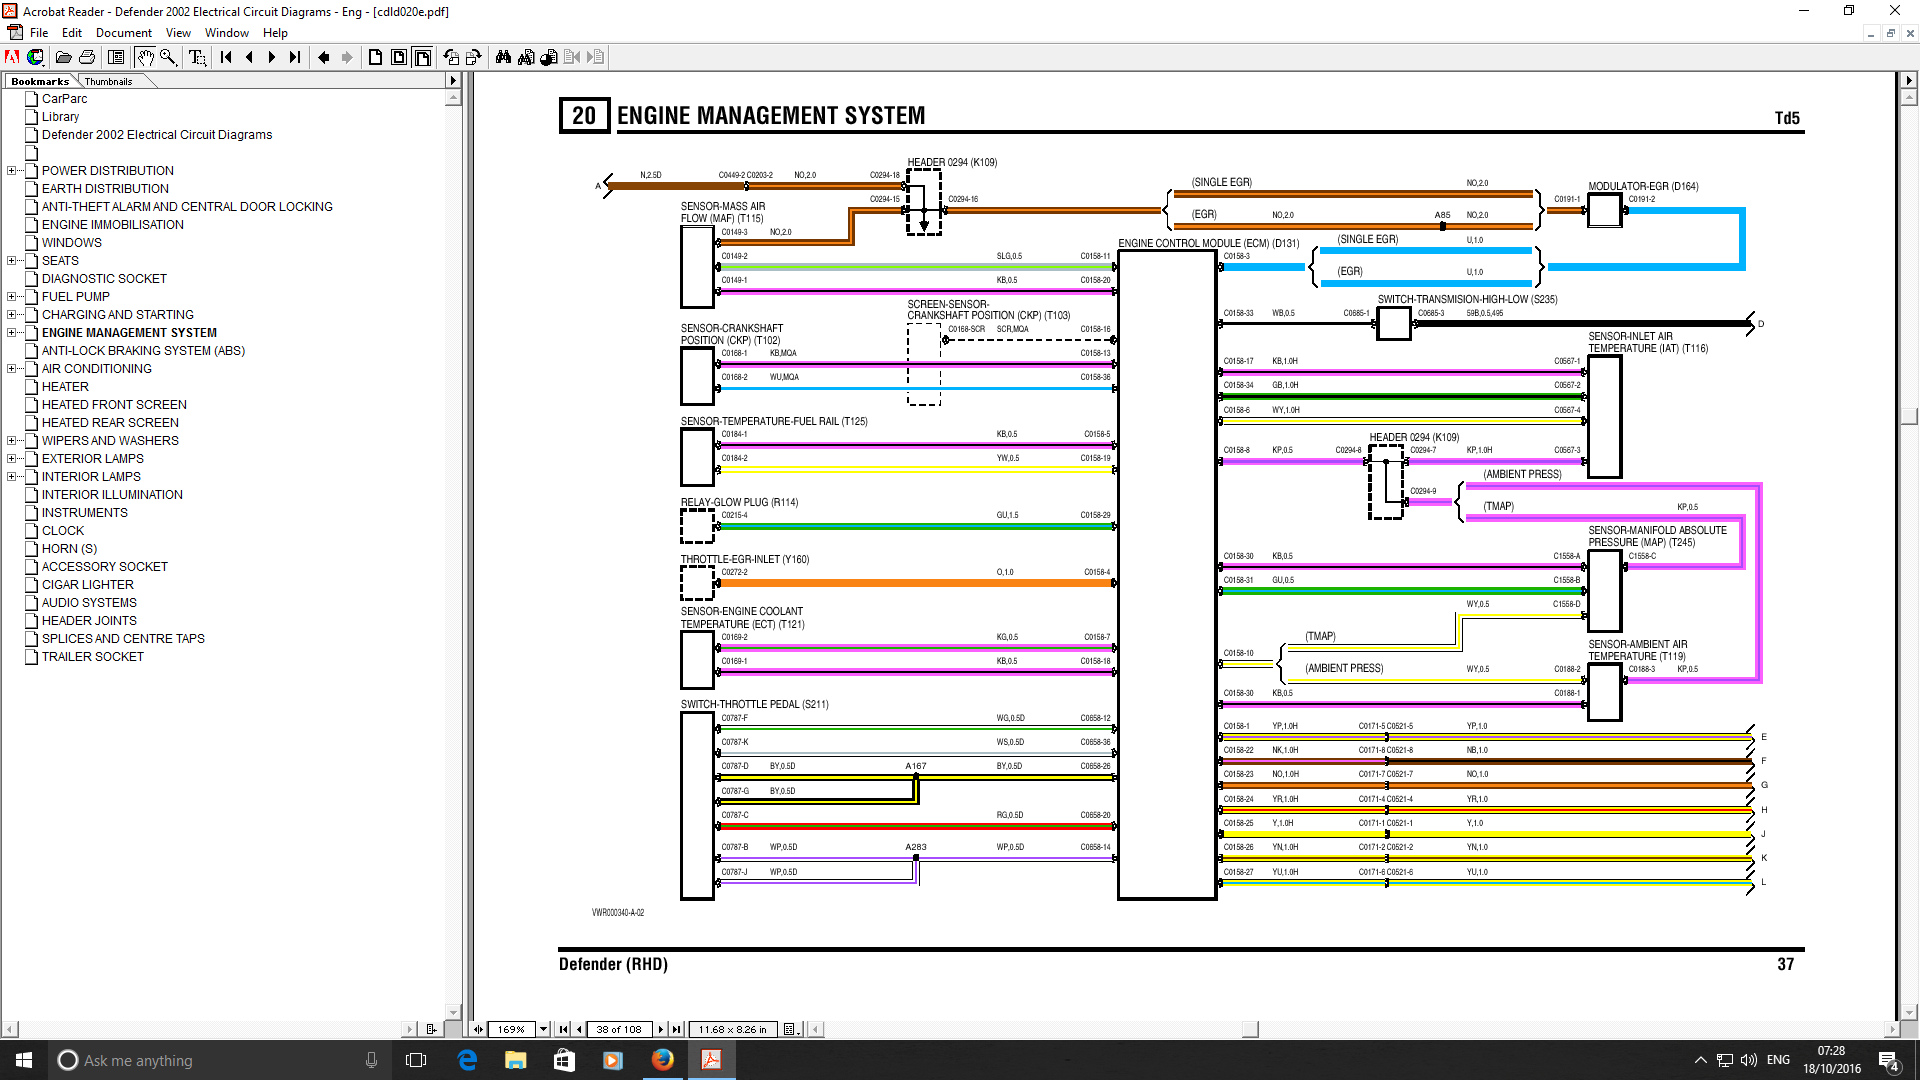
Task: Open the Window menu
Action: coord(227,33)
